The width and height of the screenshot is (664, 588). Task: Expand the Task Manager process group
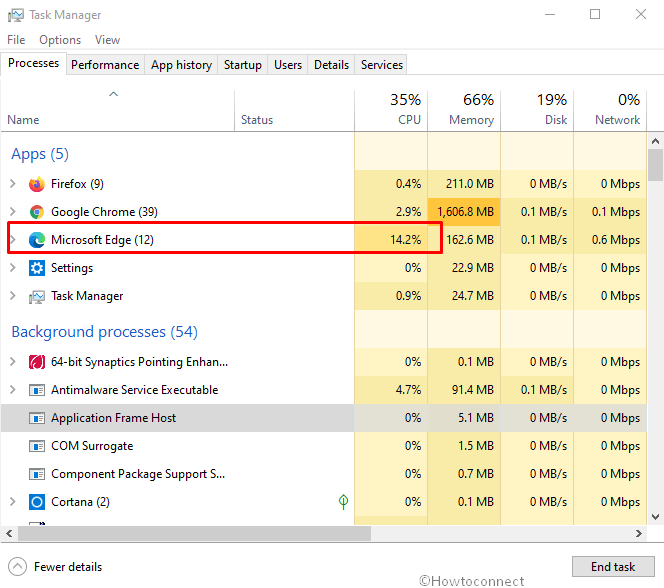click(13, 295)
